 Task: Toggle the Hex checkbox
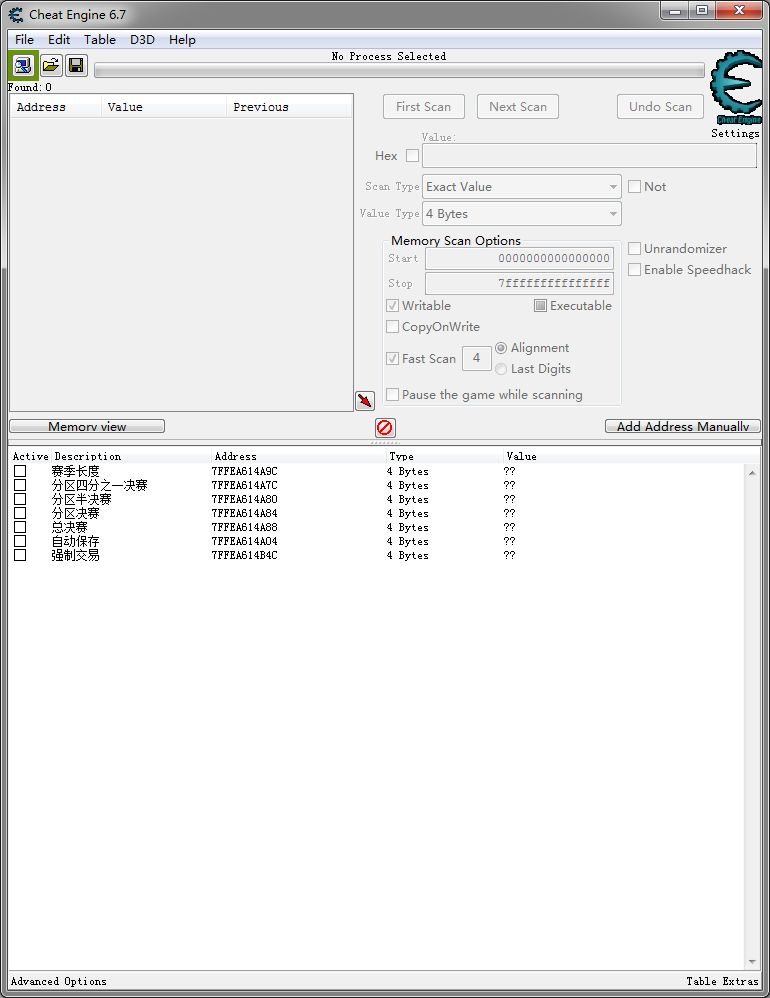pyautogui.click(x=412, y=155)
